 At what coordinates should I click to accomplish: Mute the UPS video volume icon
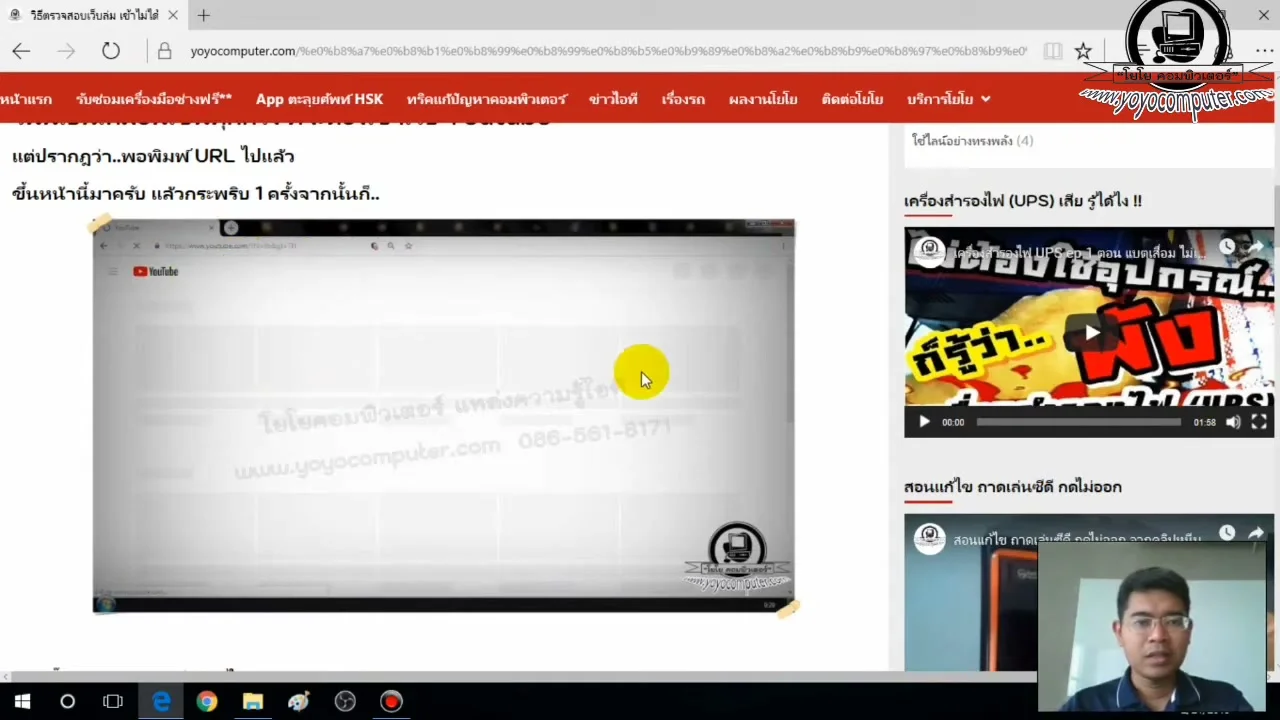click(1233, 422)
